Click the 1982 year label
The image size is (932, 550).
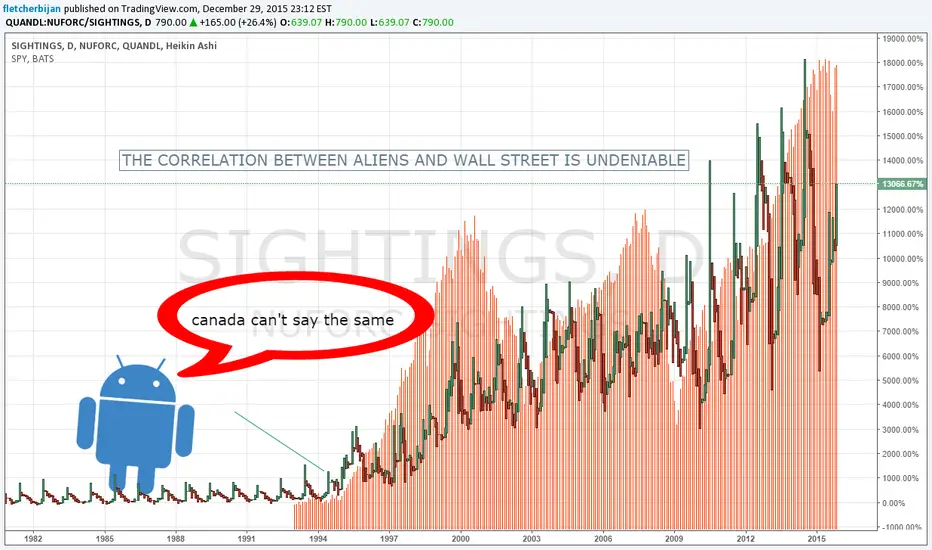click(33, 539)
